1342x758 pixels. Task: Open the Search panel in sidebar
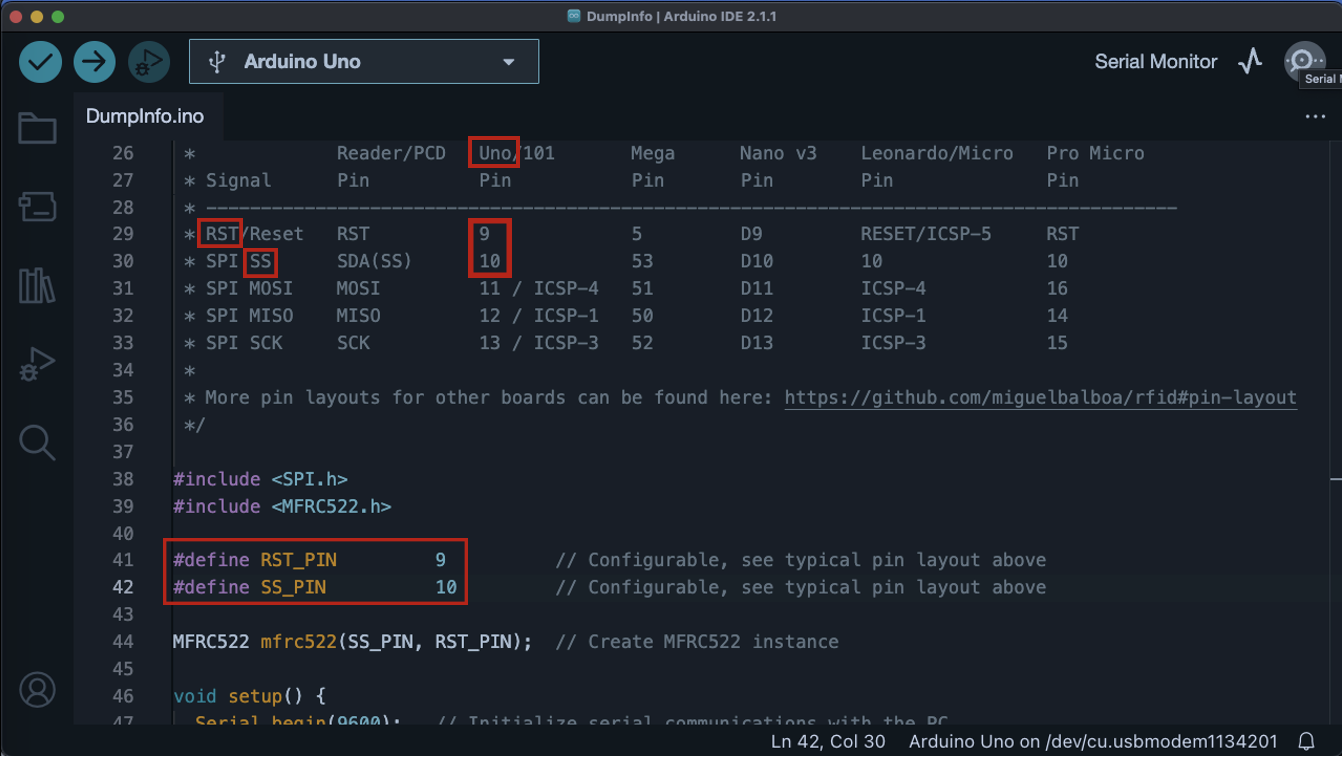37,442
